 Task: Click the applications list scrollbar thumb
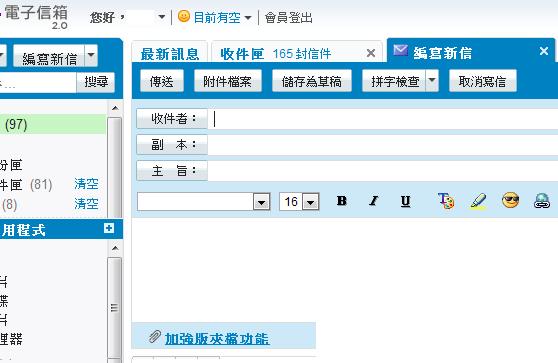point(115,308)
